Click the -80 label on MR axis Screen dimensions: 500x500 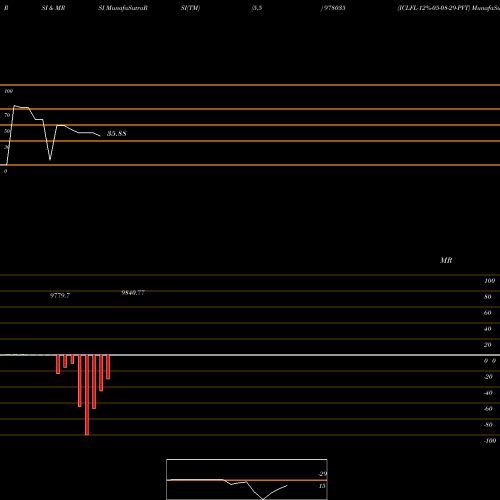click(488, 425)
